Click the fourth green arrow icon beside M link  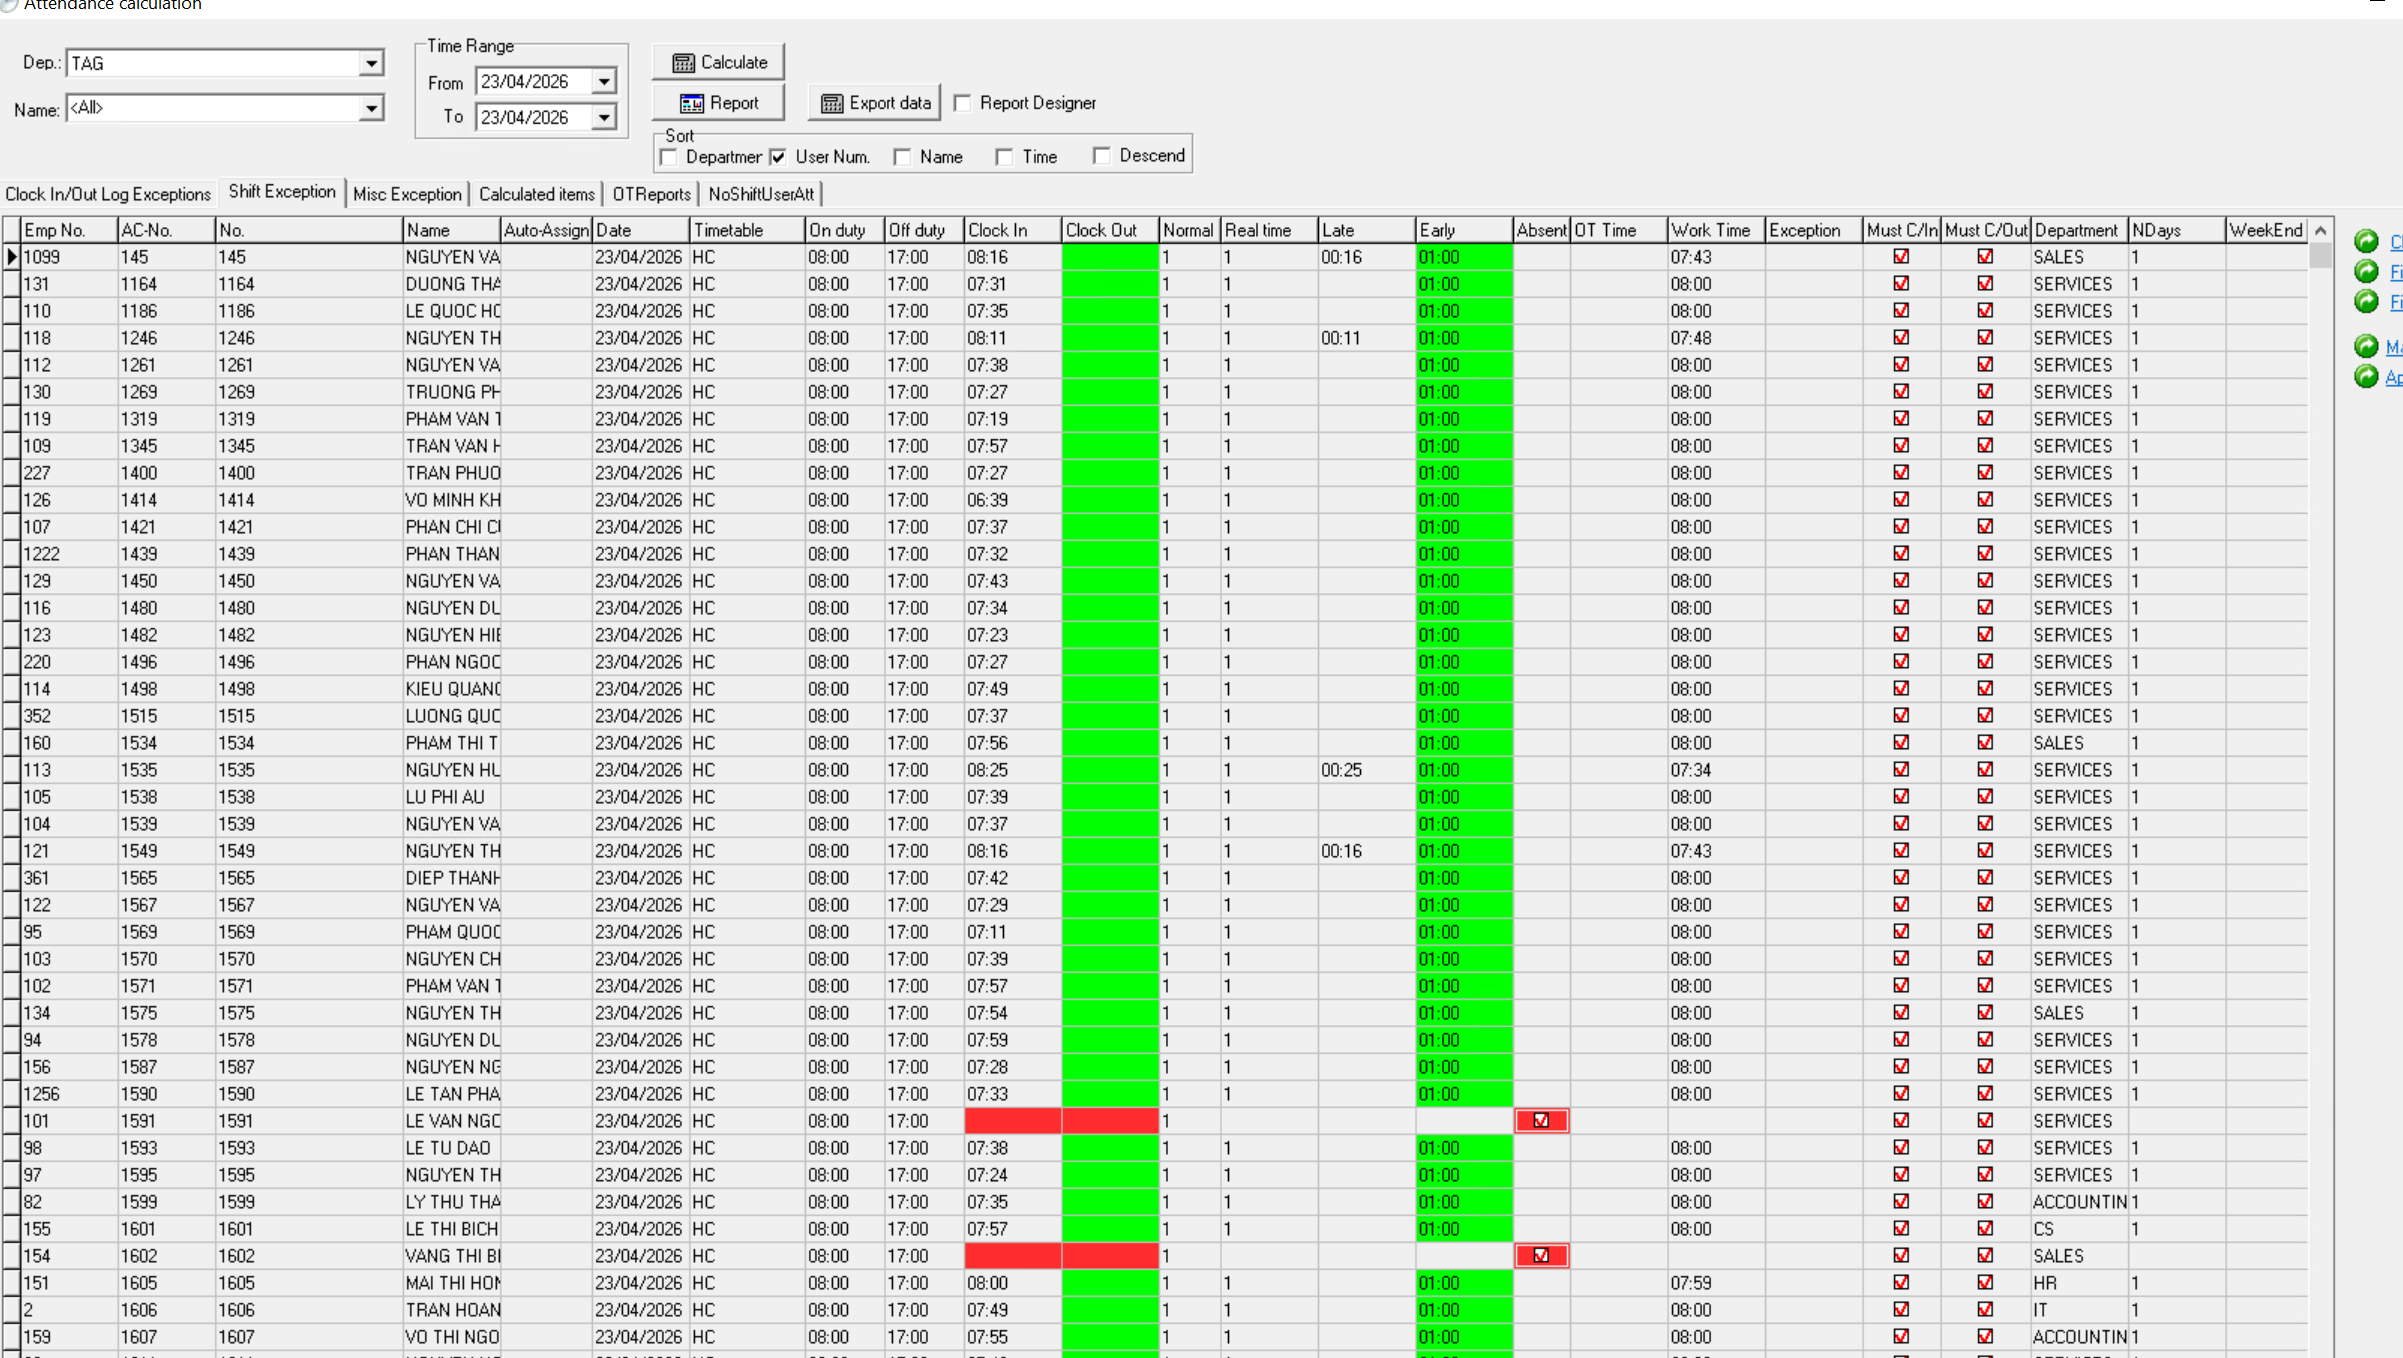pos(2366,346)
